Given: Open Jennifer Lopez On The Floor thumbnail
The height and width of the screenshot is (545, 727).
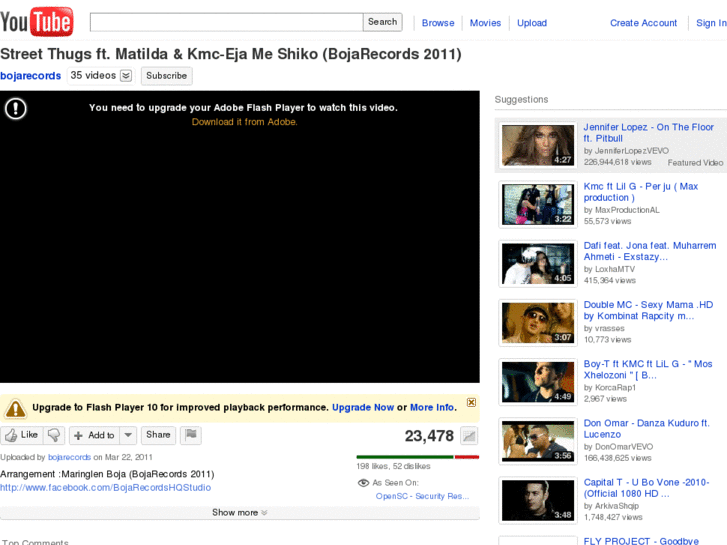Looking at the screenshot, I should point(538,145).
